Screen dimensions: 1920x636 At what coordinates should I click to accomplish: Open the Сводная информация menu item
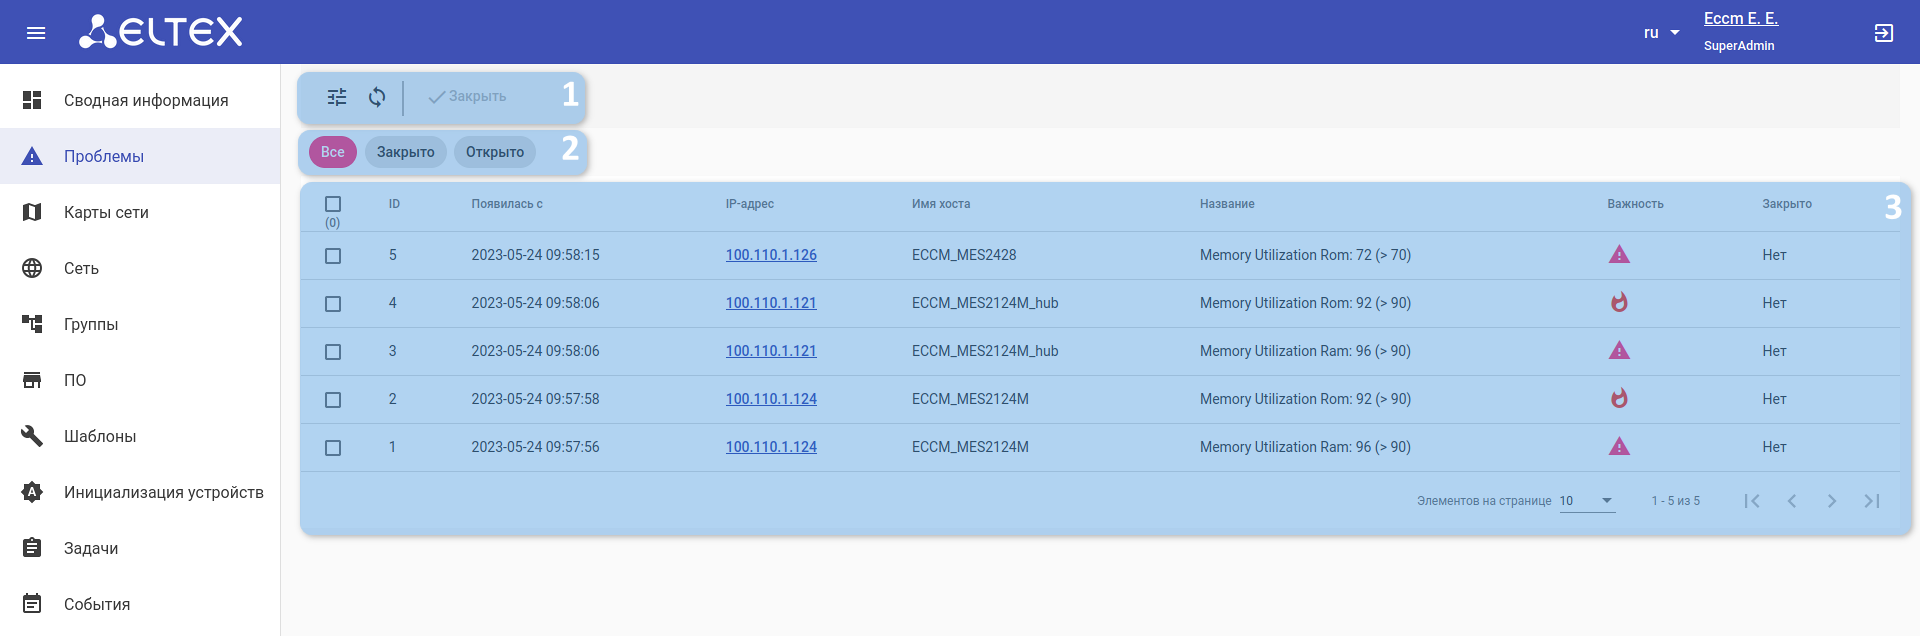click(146, 100)
